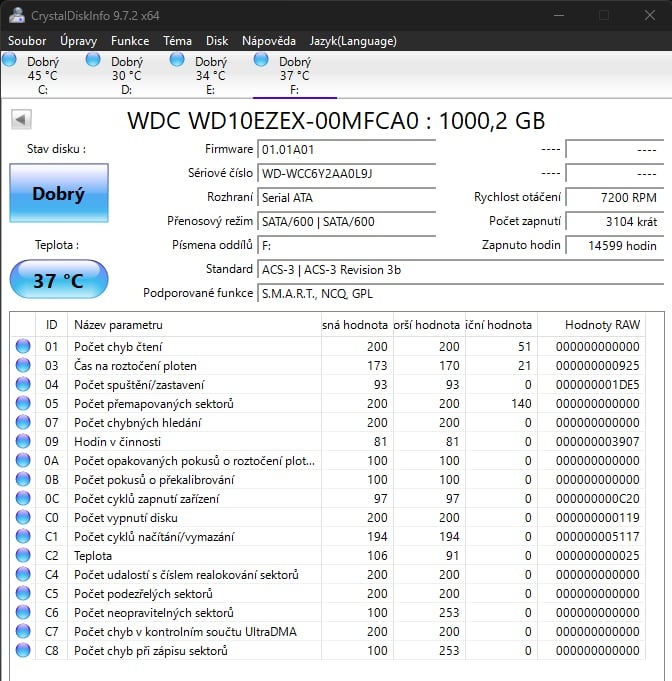Click the blue status orb on drive E: tab
Screen dimensions: 672x681
coord(177,59)
